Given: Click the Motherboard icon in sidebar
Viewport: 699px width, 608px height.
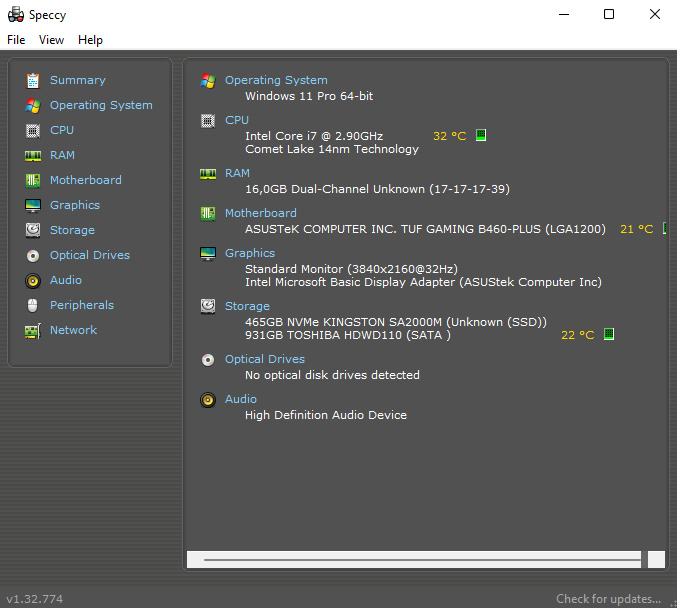Looking at the screenshot, I should pyautogui.click(x=33, y=181).
